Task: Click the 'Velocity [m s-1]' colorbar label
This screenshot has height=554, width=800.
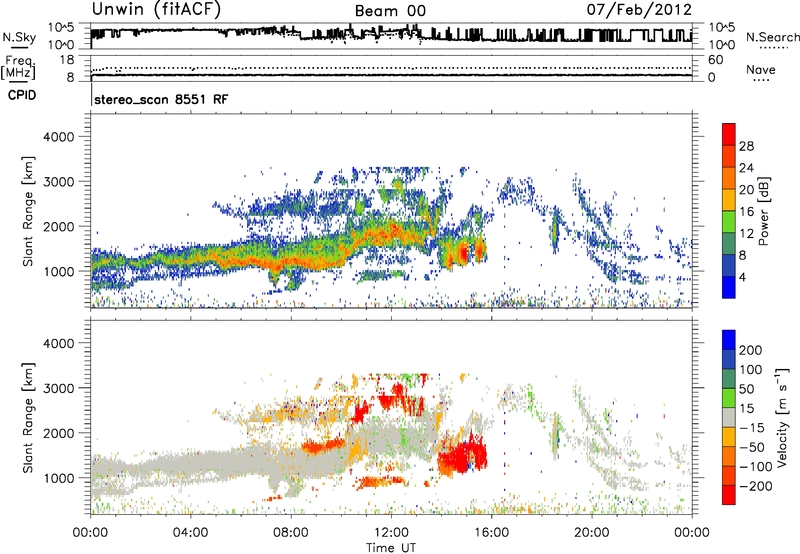Action: tap(781, 417)
